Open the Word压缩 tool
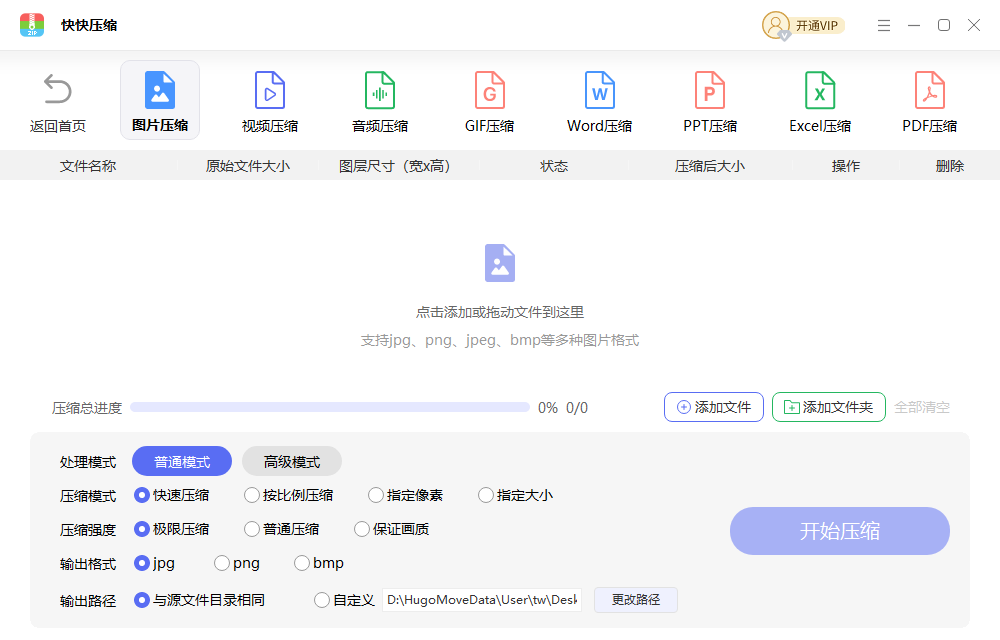 599,101
